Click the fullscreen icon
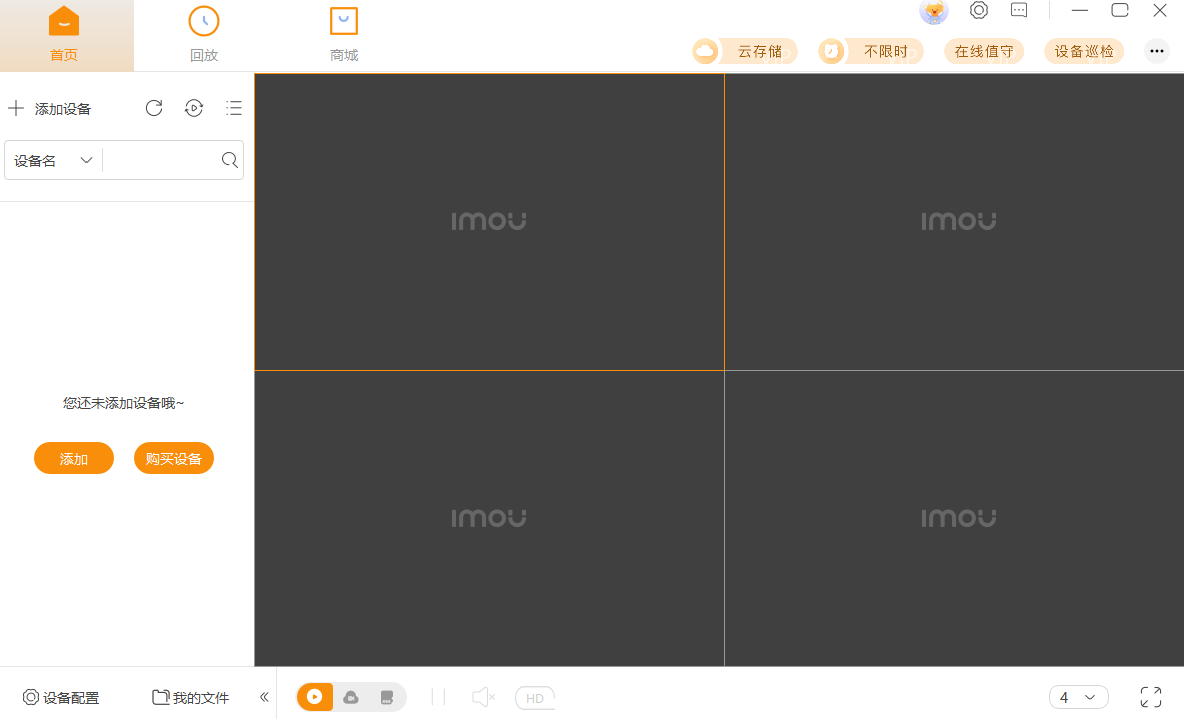The image size is (1184, 719). point(1151,697)
